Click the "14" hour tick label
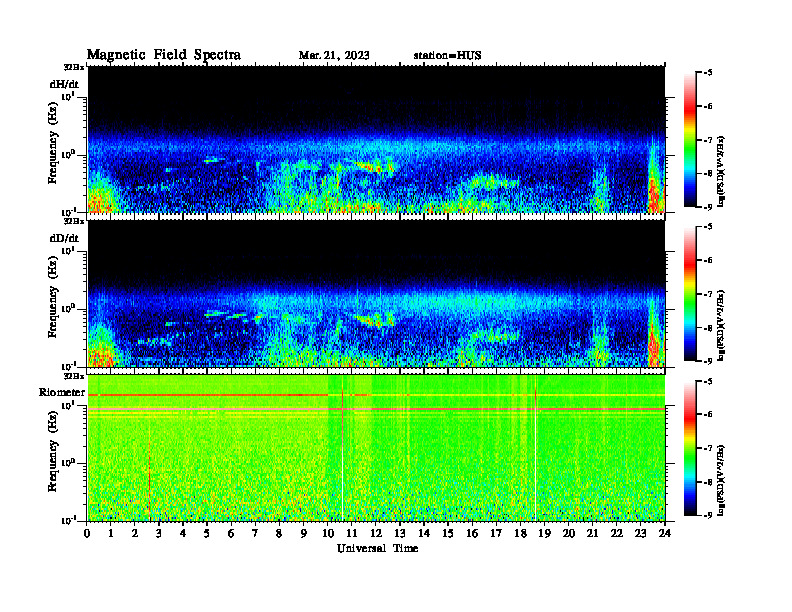Screen dimensions: 792x612 click(424, 533)
